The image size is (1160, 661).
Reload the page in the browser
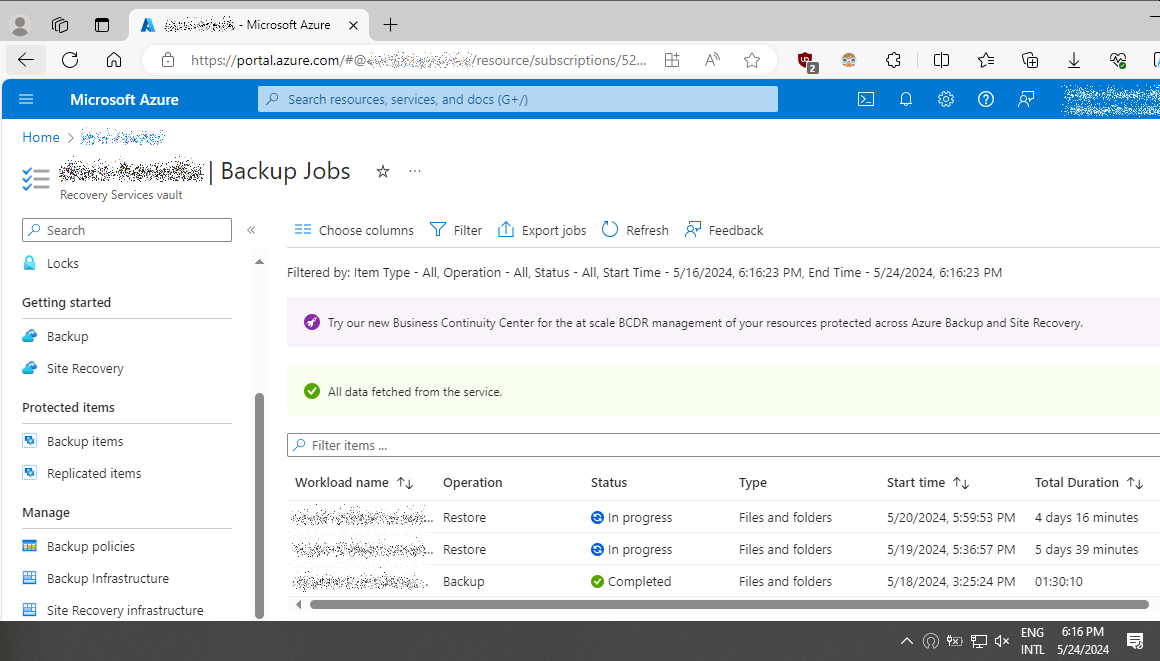[70, 60]
